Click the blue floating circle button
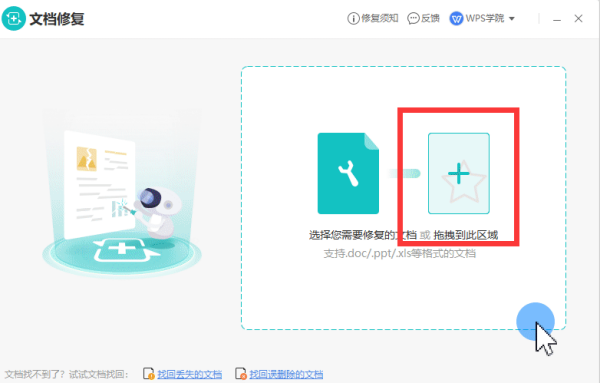 pos(535,322)
